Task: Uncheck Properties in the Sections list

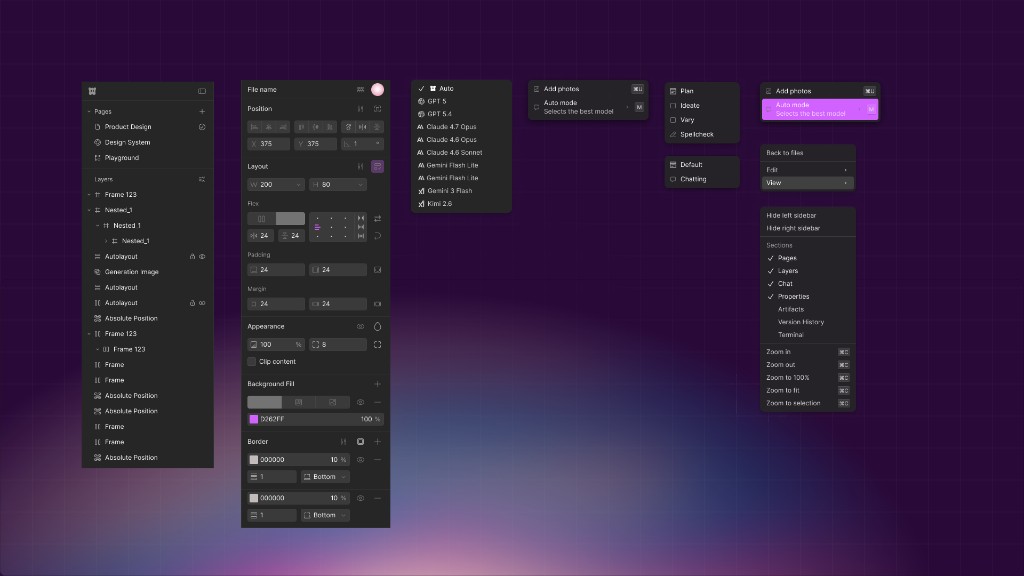Action: tap(771, 296)
